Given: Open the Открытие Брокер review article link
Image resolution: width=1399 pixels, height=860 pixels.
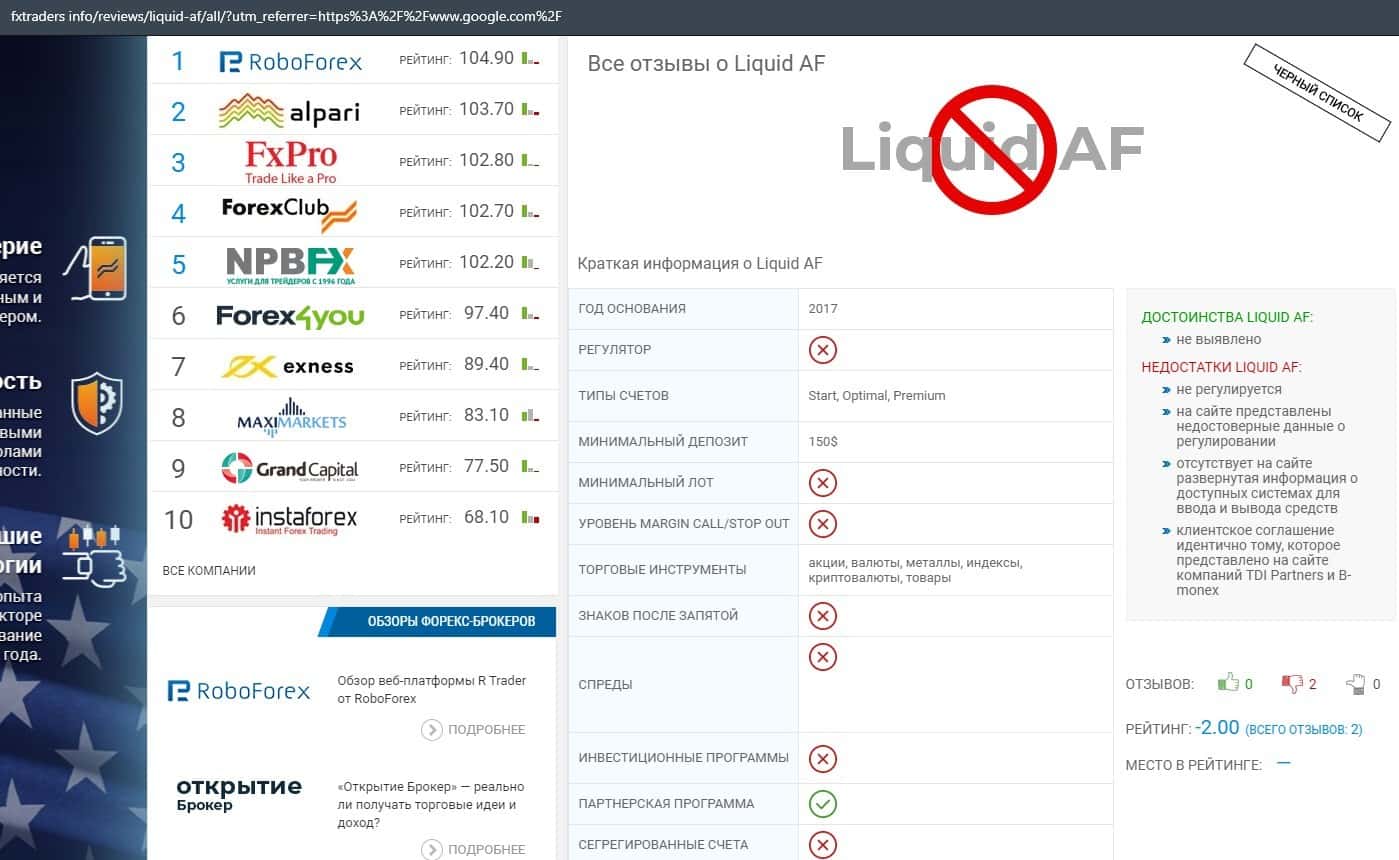Looking at the screenshot, I should click(430, 805).
